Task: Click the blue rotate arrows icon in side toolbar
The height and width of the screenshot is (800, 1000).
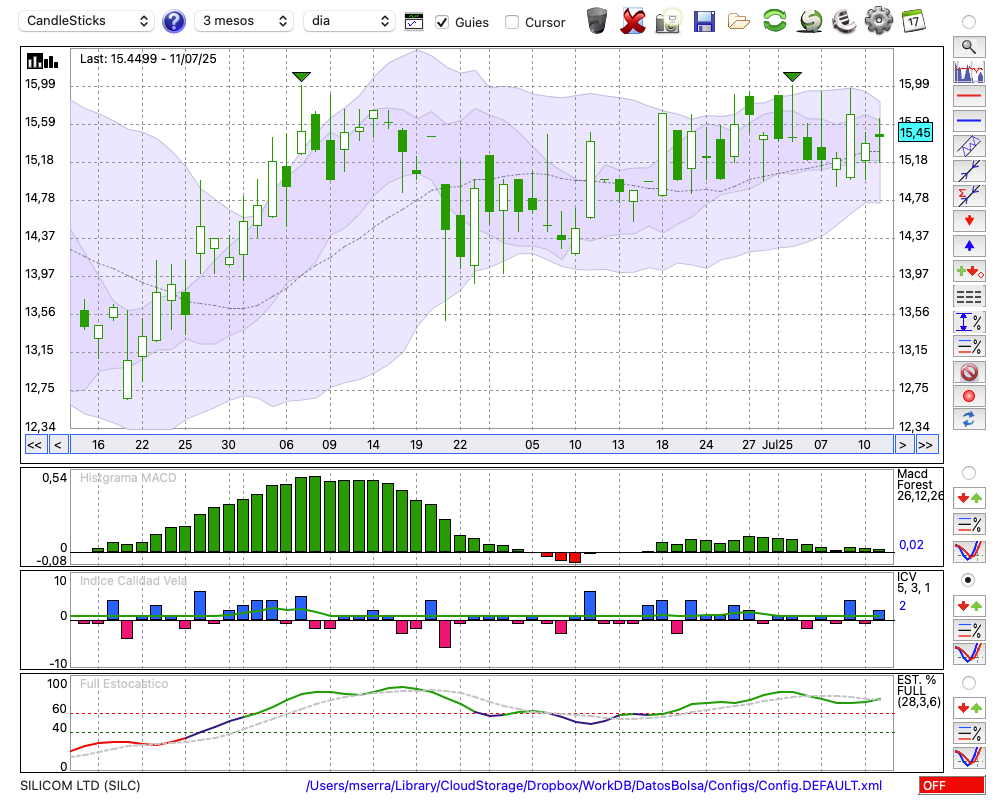Action: (969, 420)
